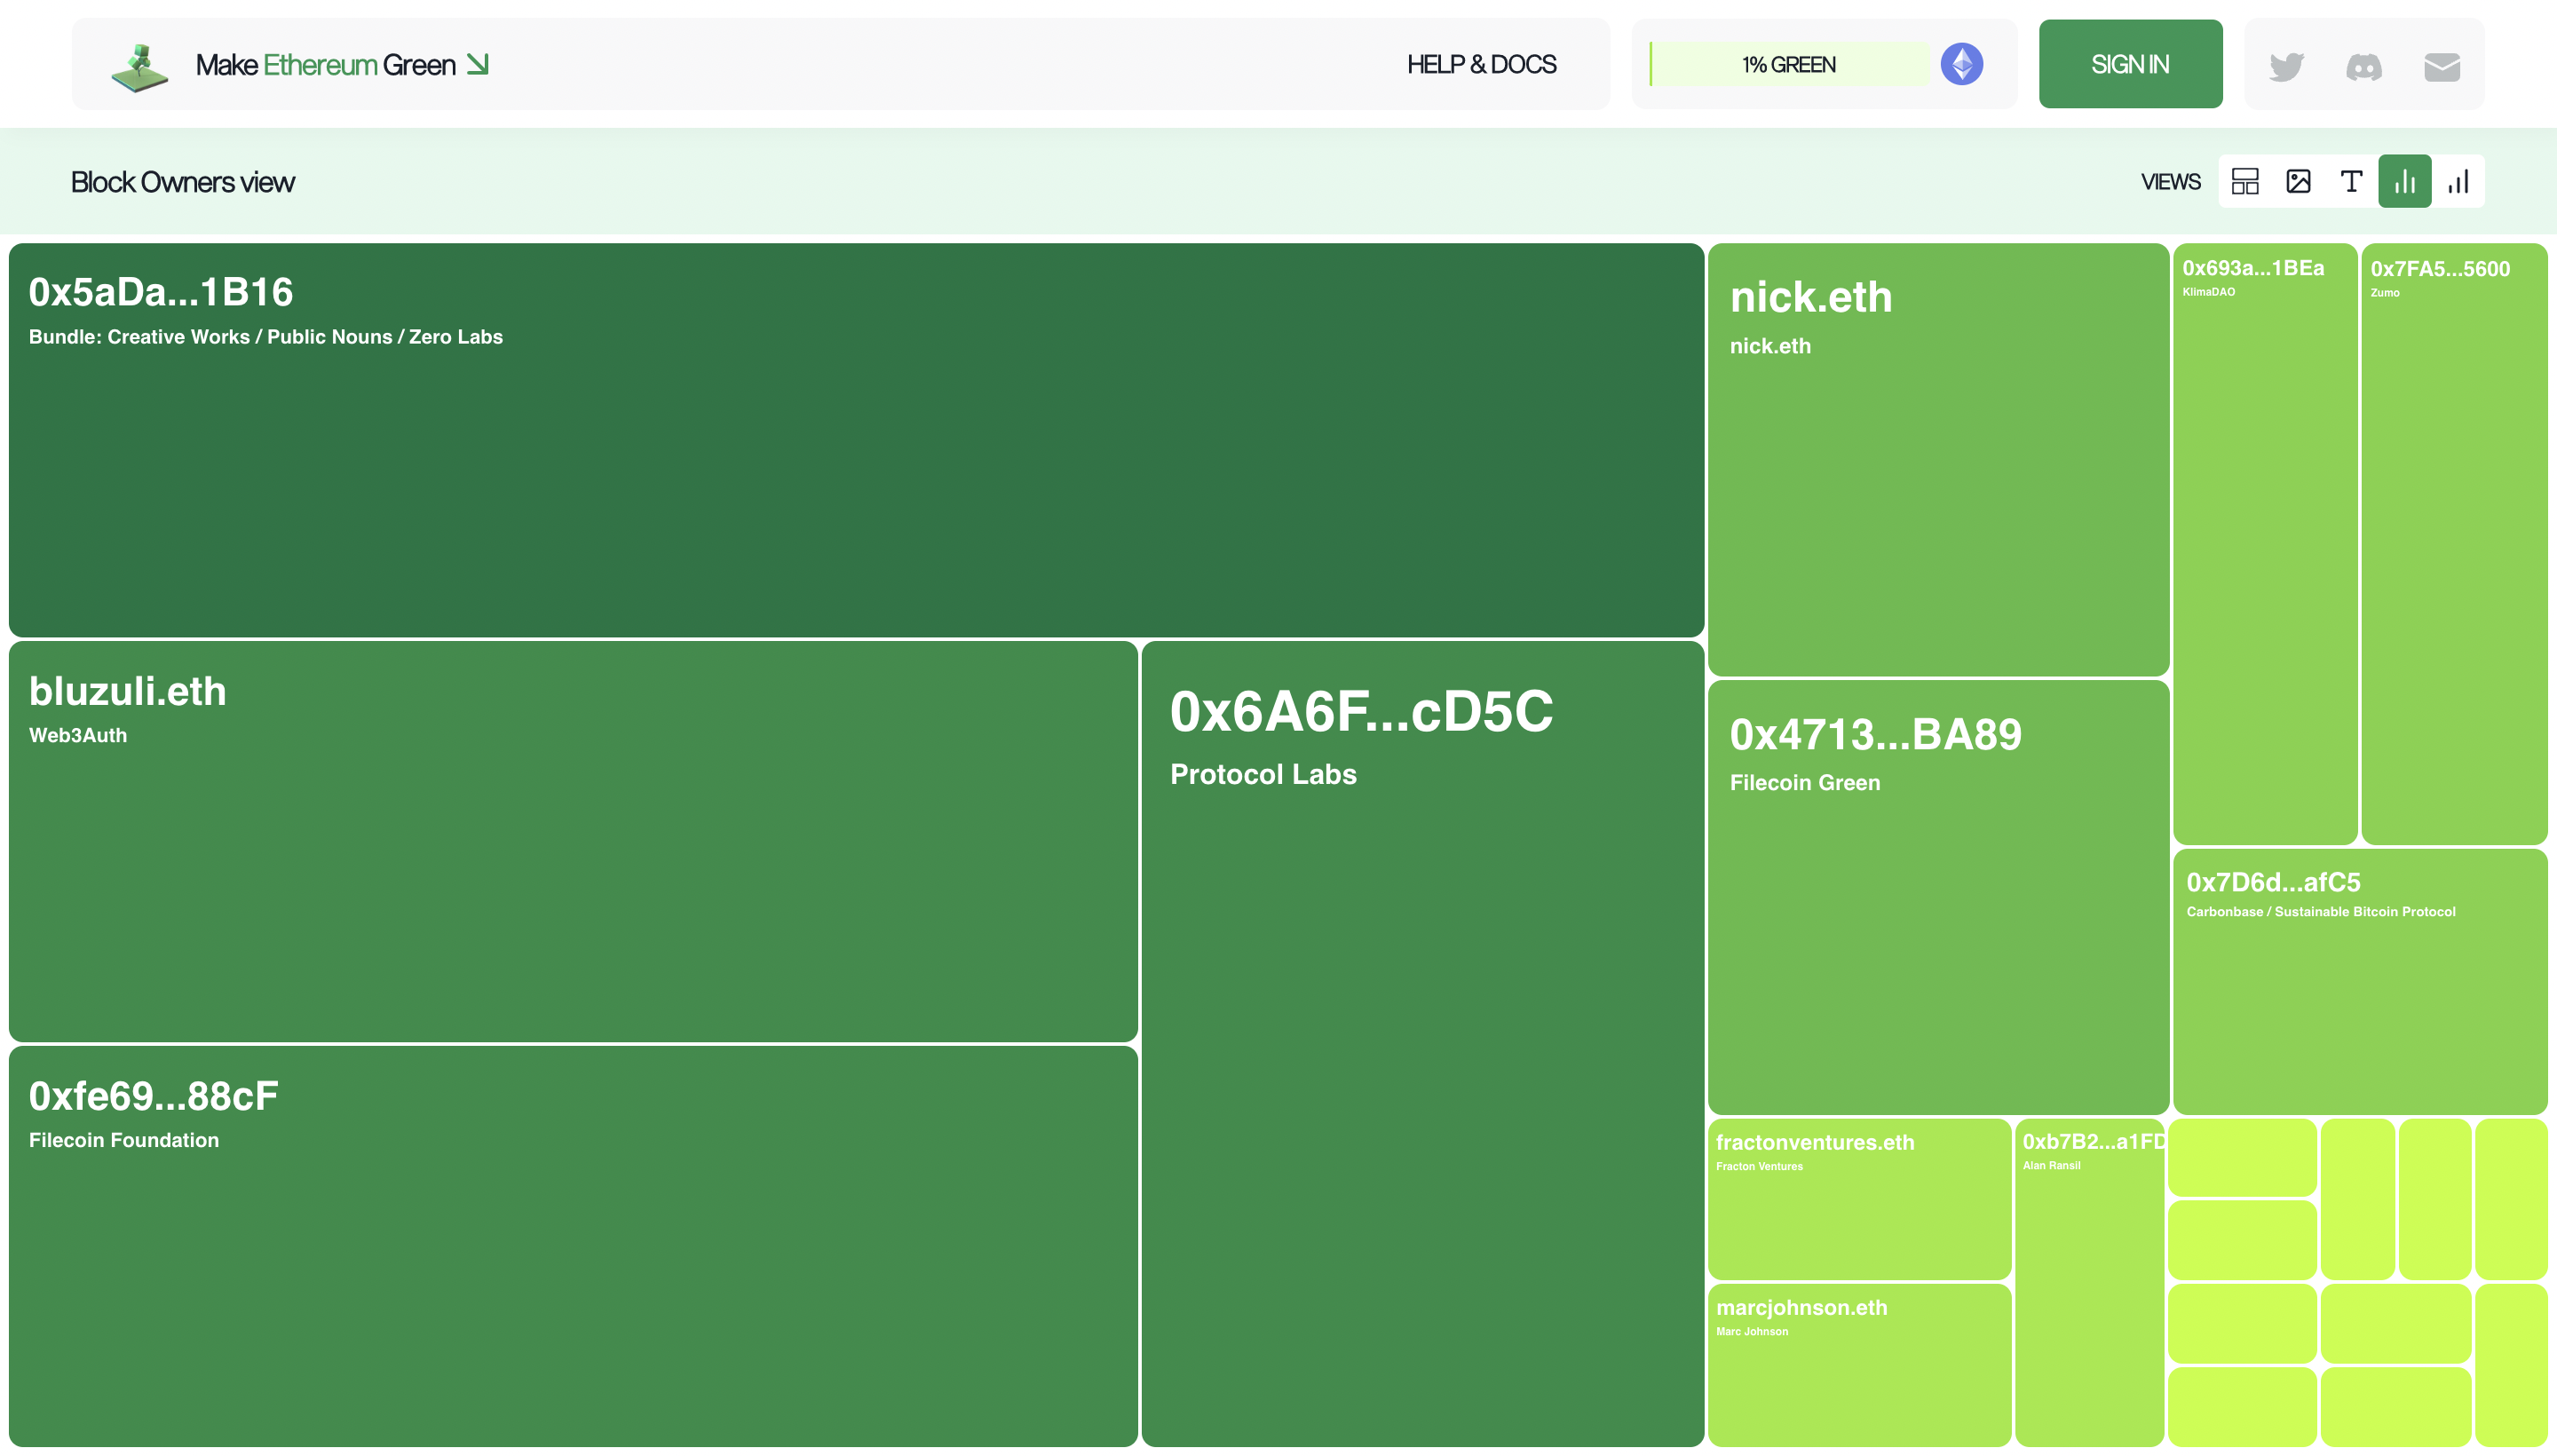Select the nick.eth block
Screen dimensions: 2557x1456
(1938, 459)
